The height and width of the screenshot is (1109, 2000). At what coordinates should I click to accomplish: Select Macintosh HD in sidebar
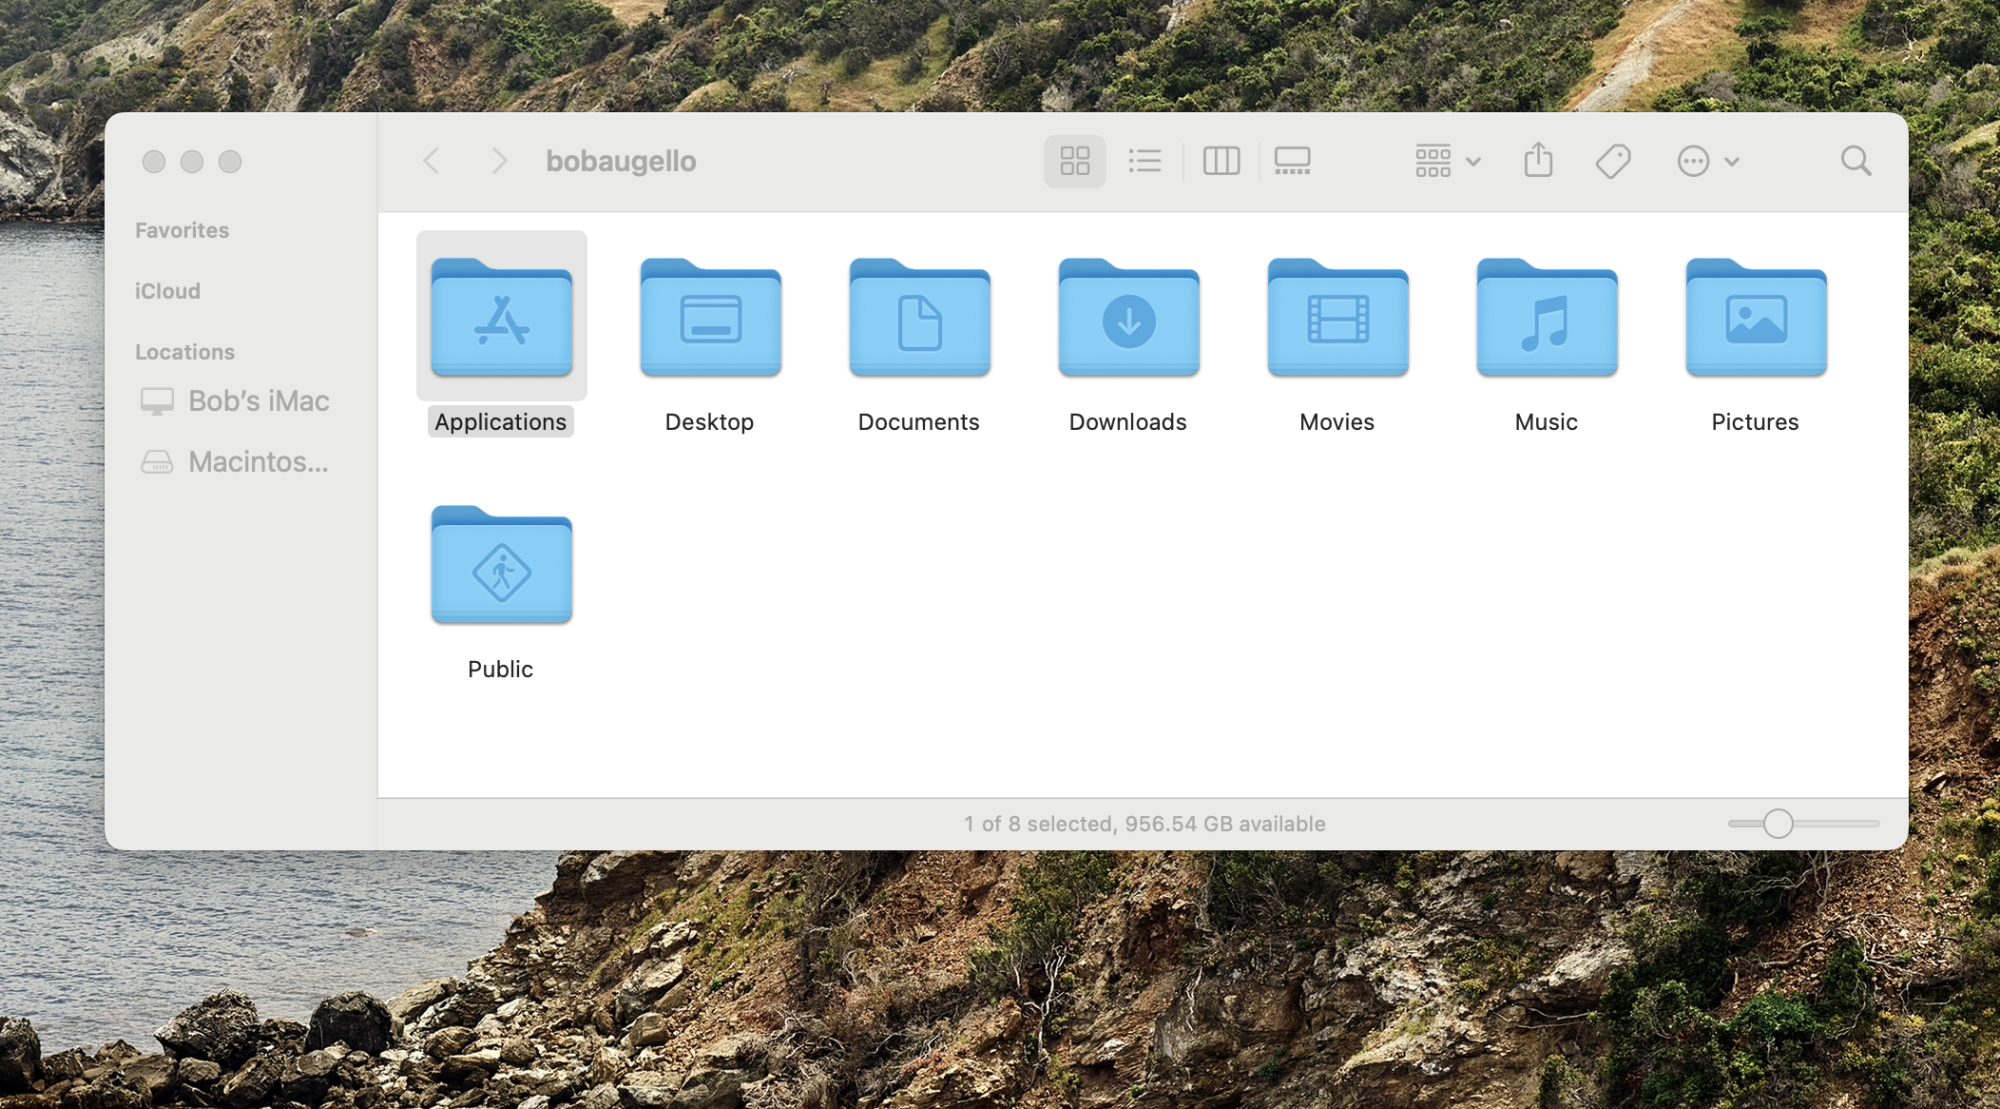258,462
